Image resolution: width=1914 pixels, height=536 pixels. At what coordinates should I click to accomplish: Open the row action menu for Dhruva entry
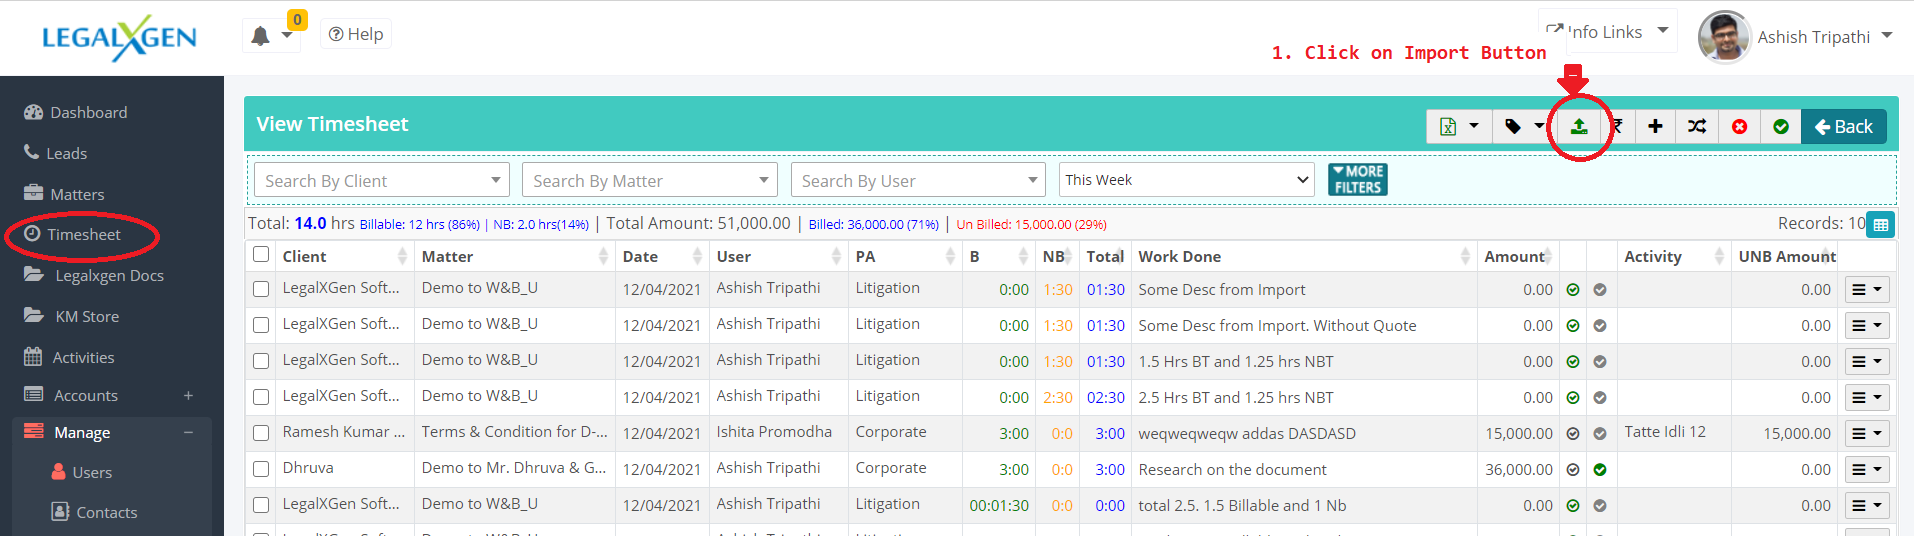(x=1866, y=469)
